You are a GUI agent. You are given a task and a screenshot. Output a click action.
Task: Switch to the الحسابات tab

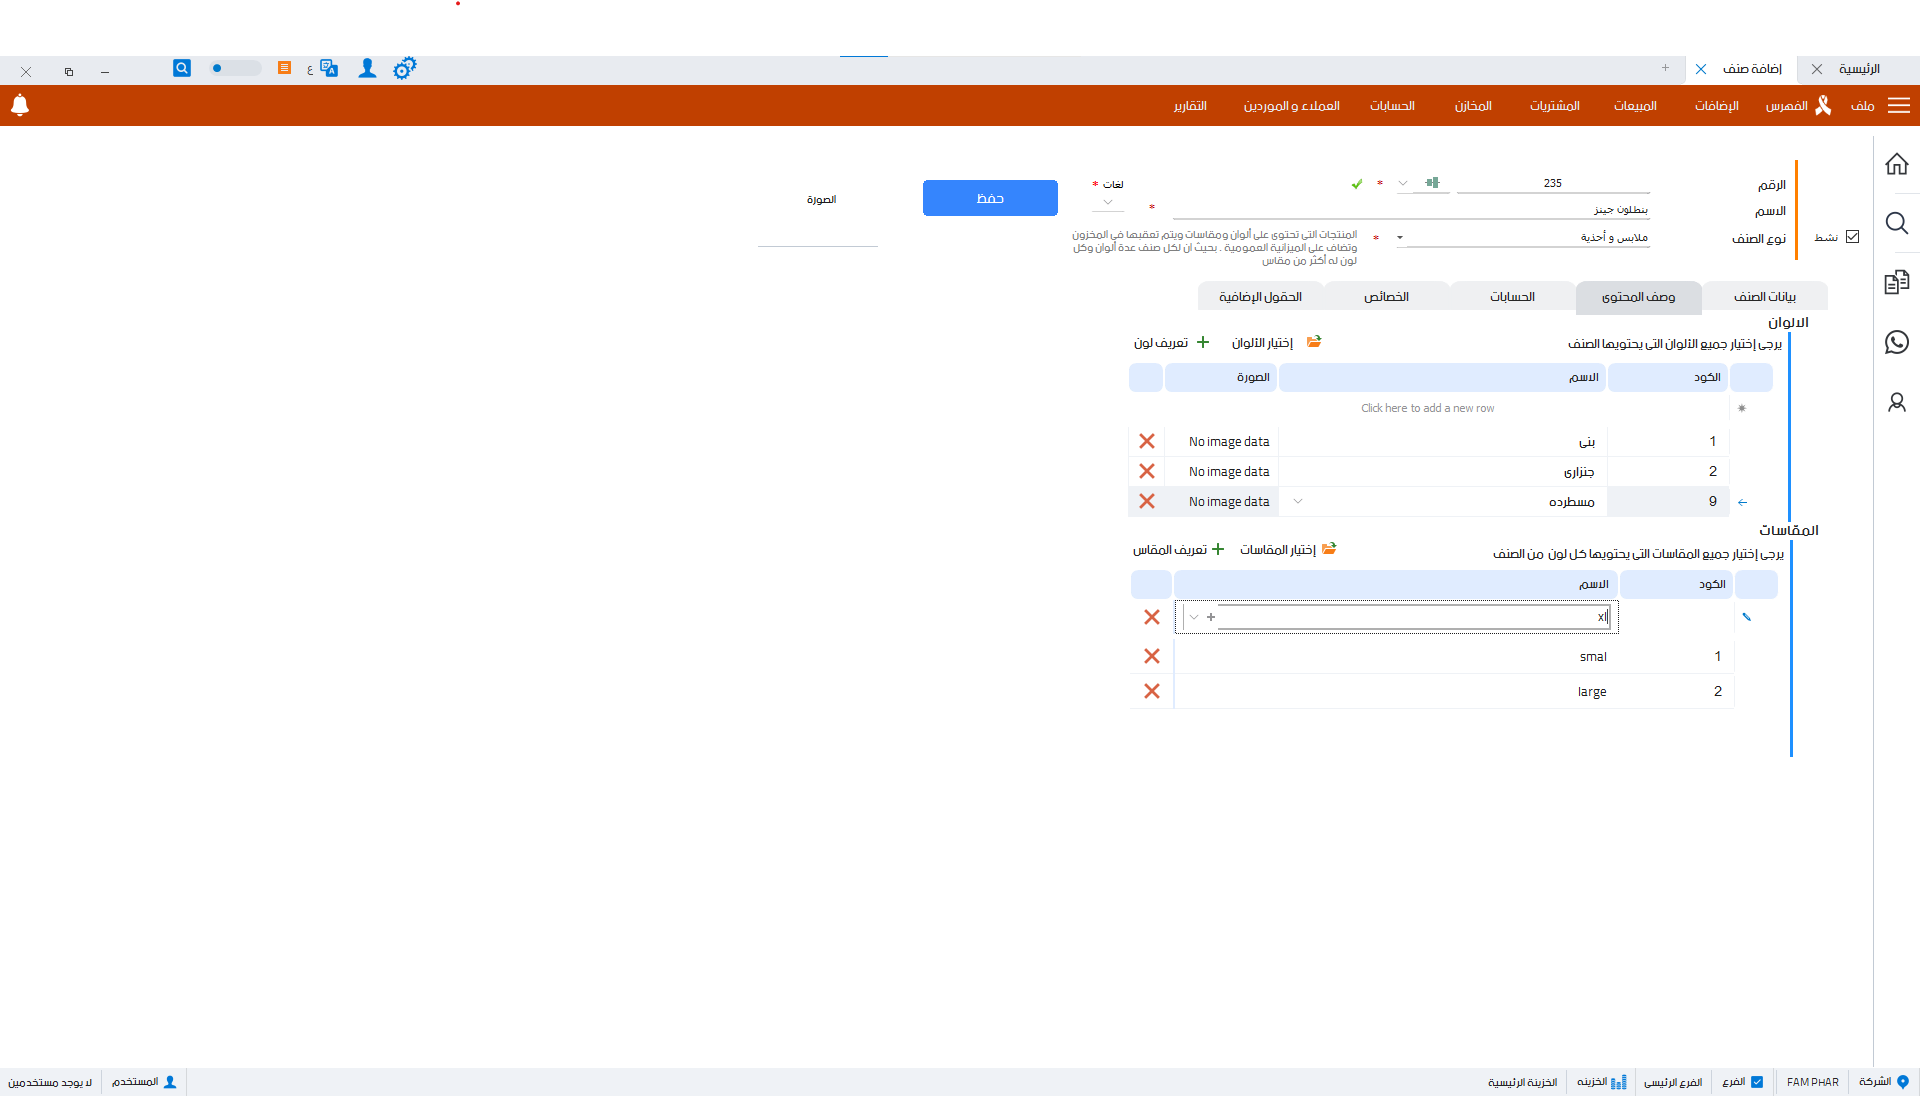(1512, 297)
